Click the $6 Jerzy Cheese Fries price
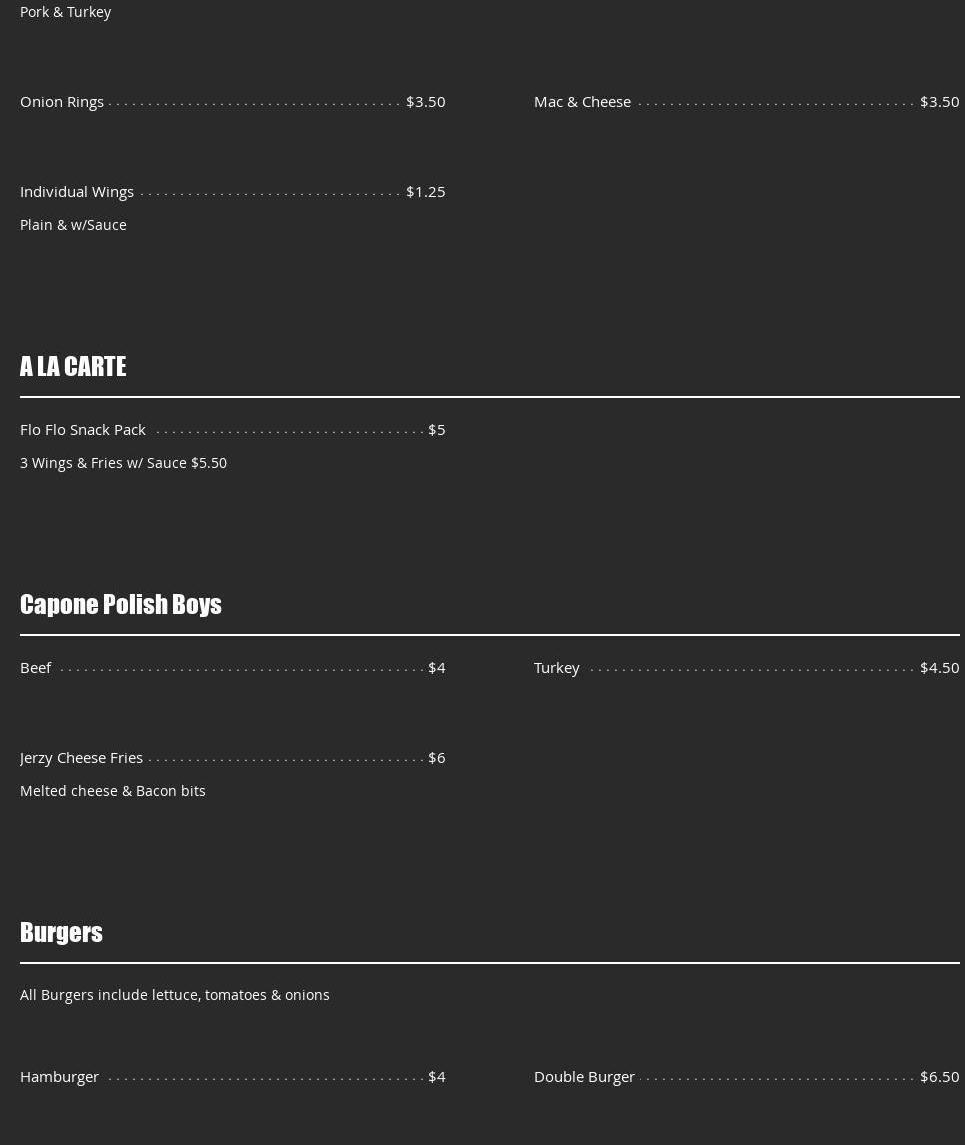Image resolution: width=965 pixels, height=1145 pixels. [436, 757]
